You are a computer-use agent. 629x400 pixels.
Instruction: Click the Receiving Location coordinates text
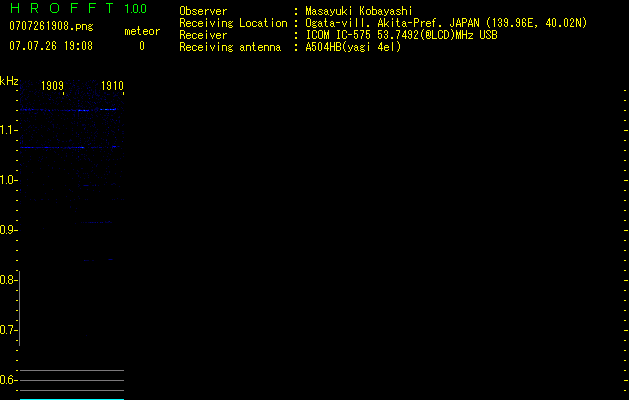(446, 23)
